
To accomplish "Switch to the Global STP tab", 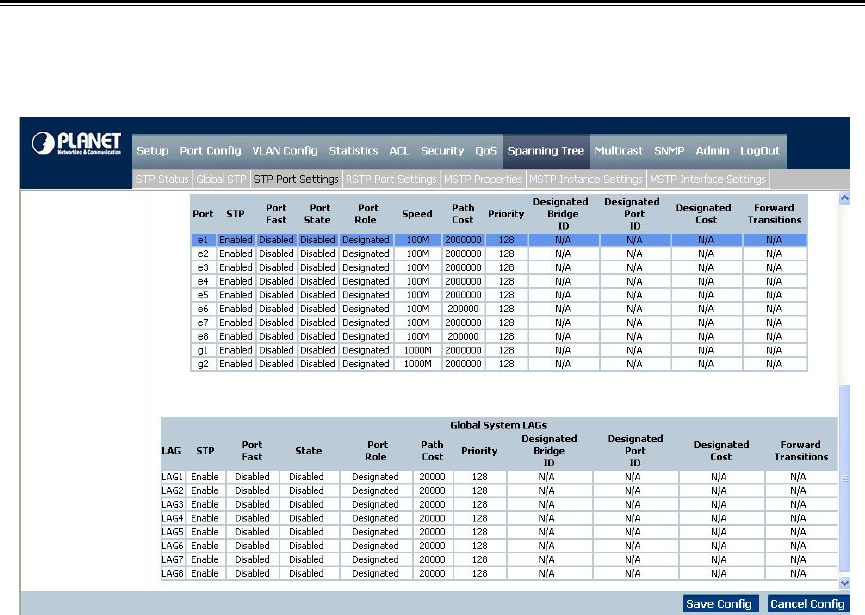I will pyautogui.click(x=221, y=179).
